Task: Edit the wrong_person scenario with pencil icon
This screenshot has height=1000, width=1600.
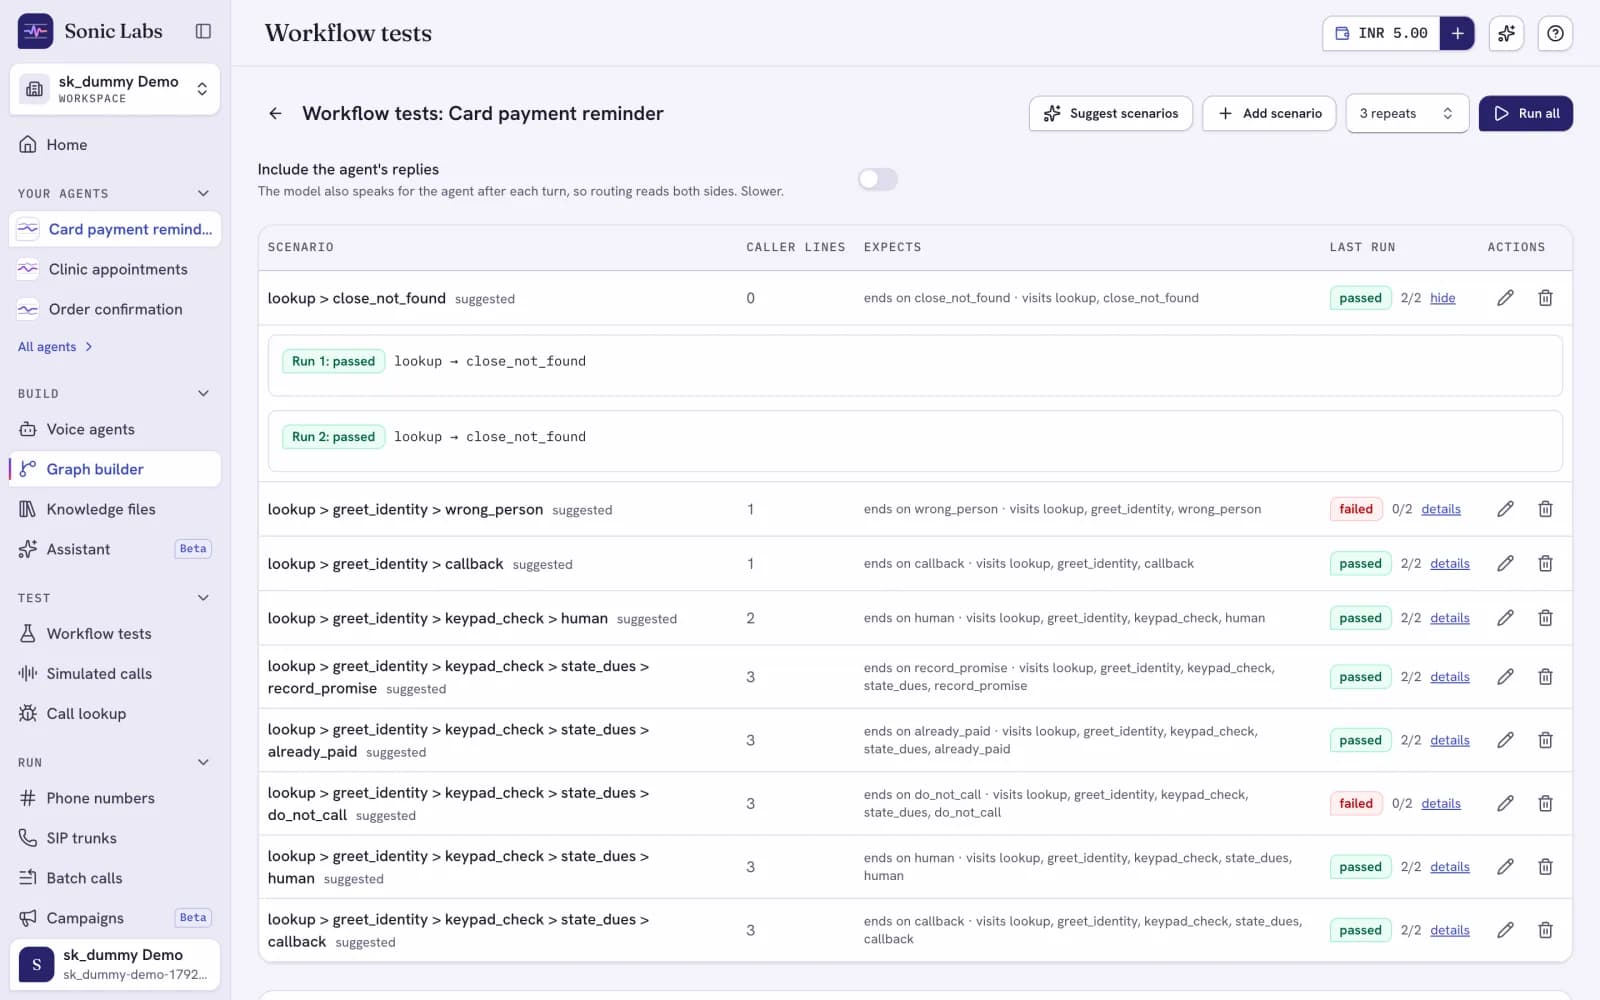Action: (1505, 509)
